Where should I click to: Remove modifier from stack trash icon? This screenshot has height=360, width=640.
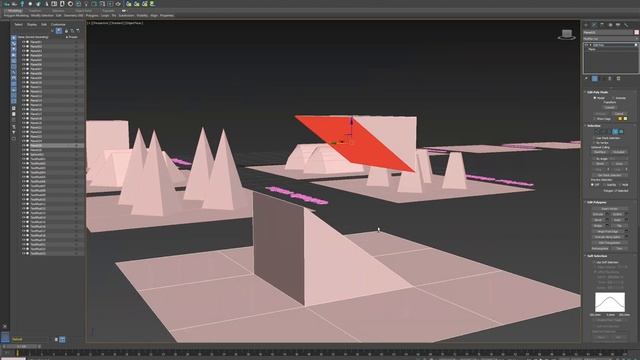(x=610, y=78)
